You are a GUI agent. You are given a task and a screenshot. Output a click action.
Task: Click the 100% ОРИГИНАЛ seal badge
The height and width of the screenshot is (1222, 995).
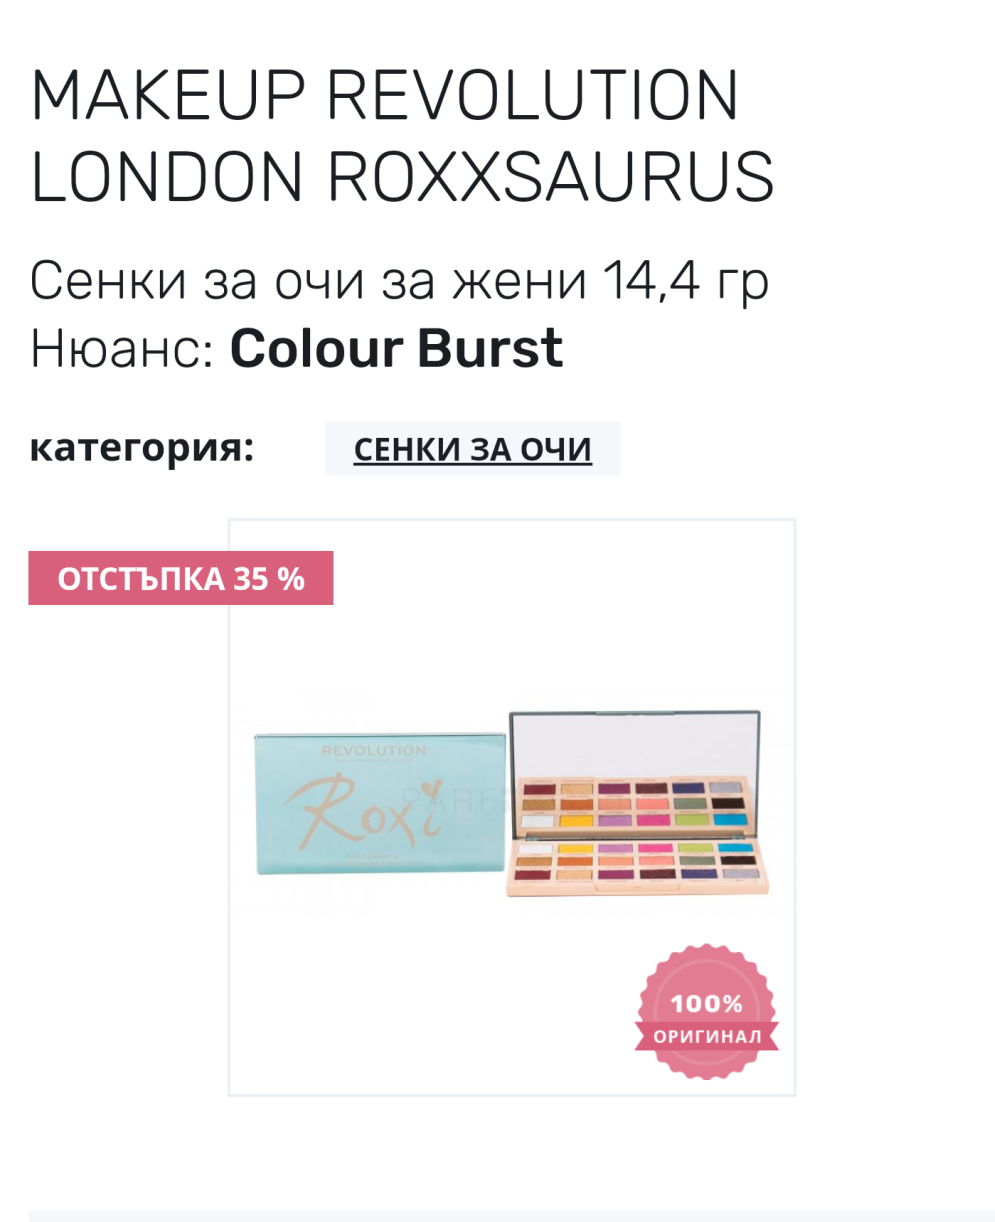(x=707, y=1012)
